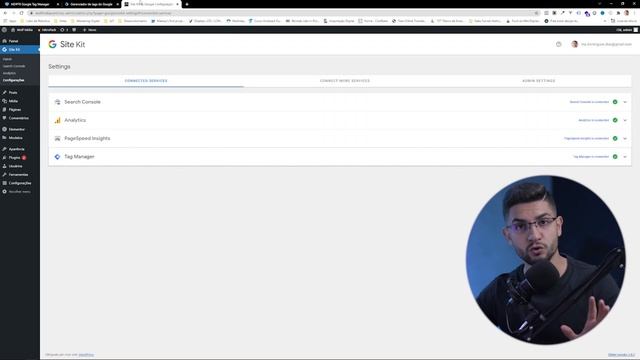Open the Aparência sidebar menu
Image resolution: width=640 pixels, height=360 pixels.
[16, 149]
